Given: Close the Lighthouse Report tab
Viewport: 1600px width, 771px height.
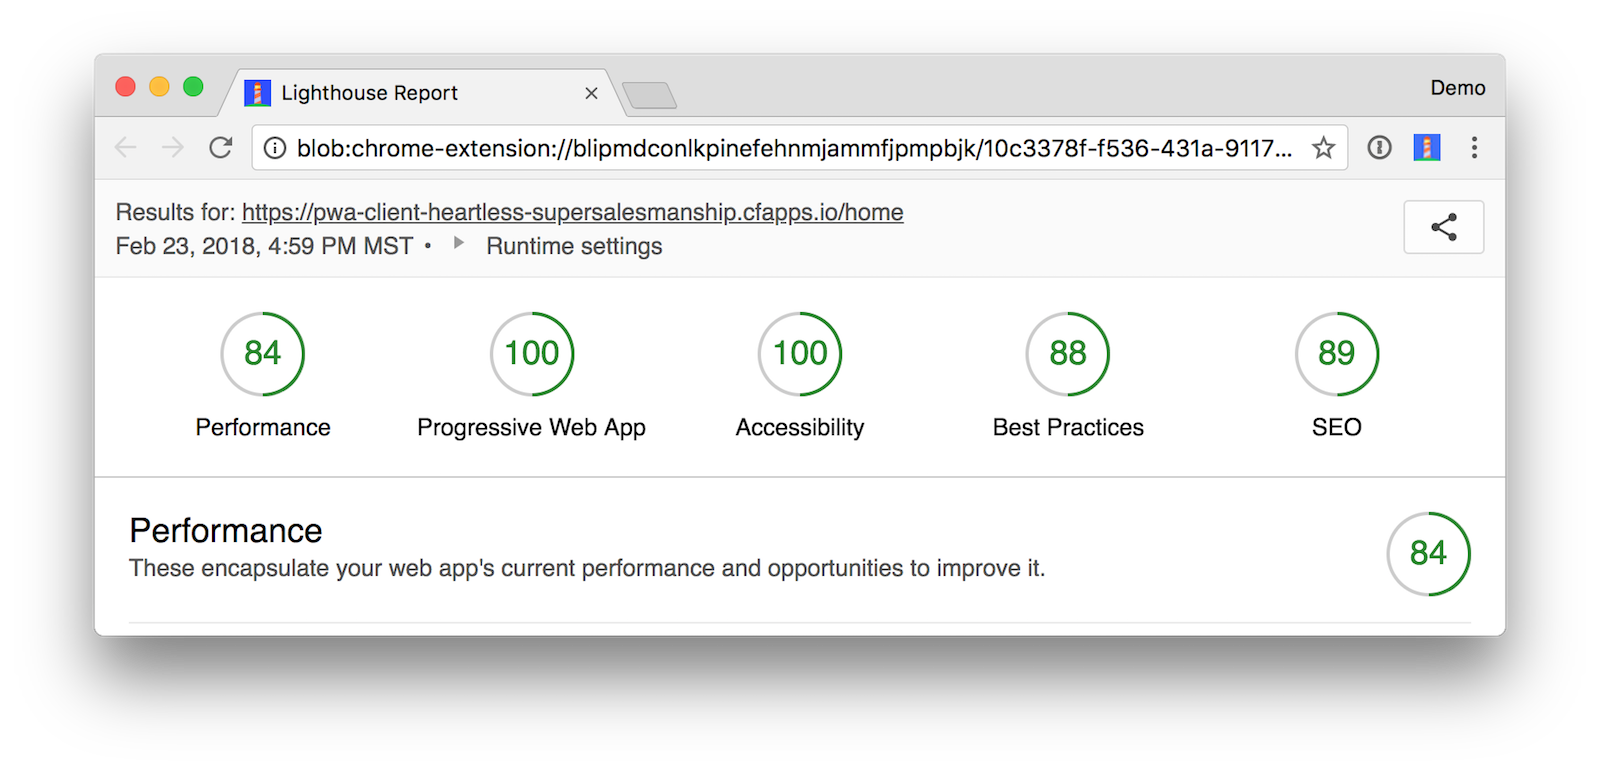Looking at the screenshot, I should (x=591, y=93).
